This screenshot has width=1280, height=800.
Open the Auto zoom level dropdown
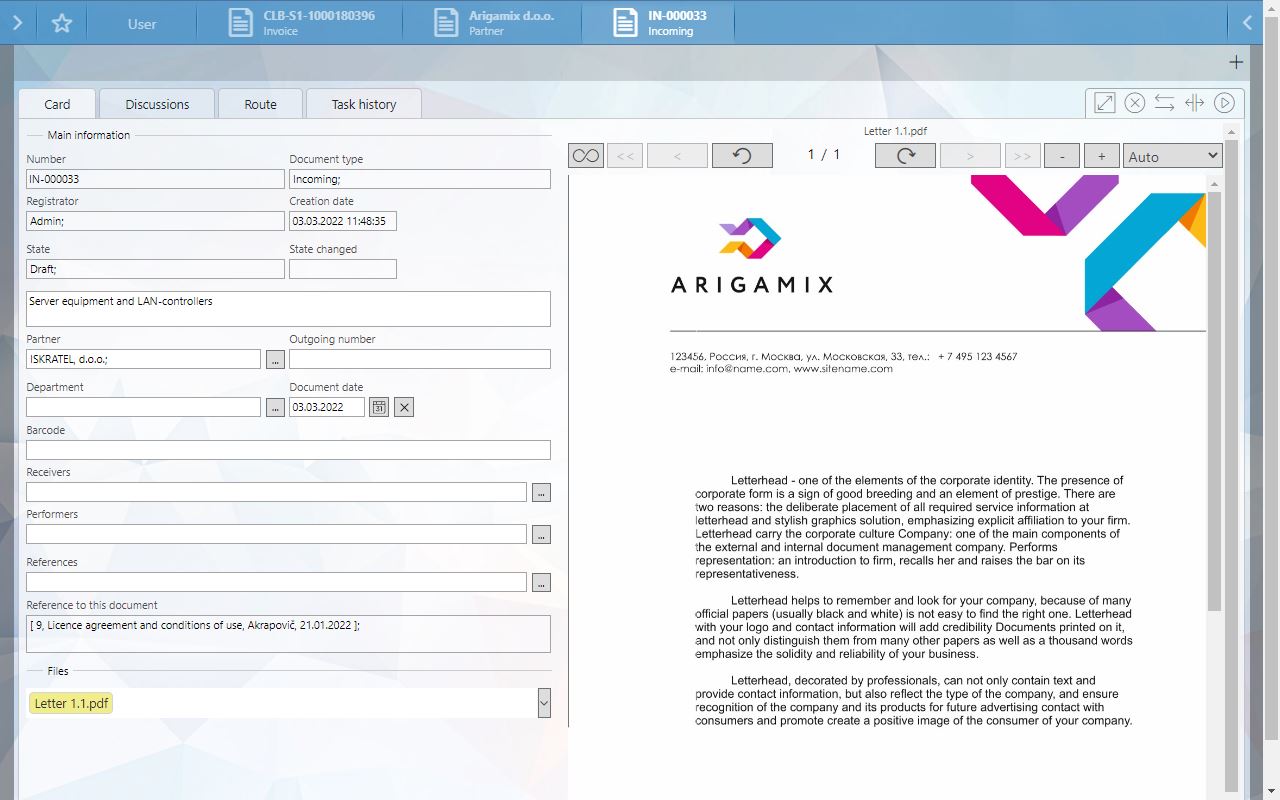[1172, 155]
